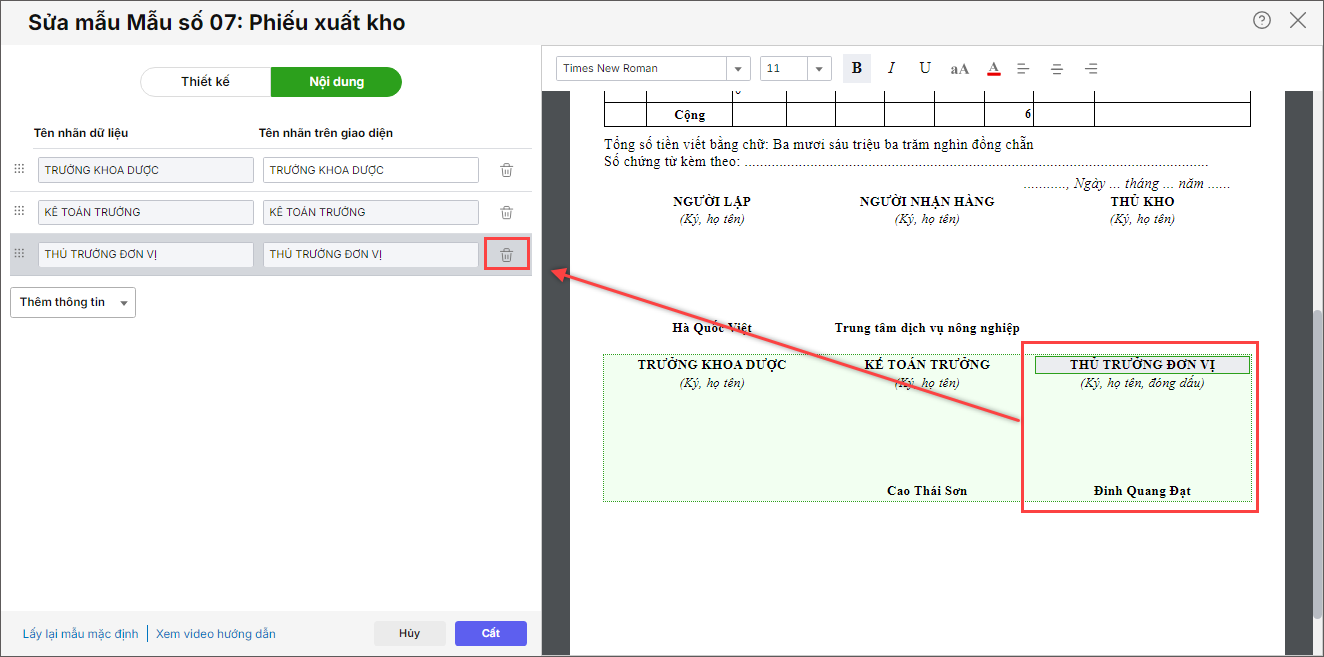Click the Hủy button
Screen dimensions: 1324x657
tap(409, 633)
